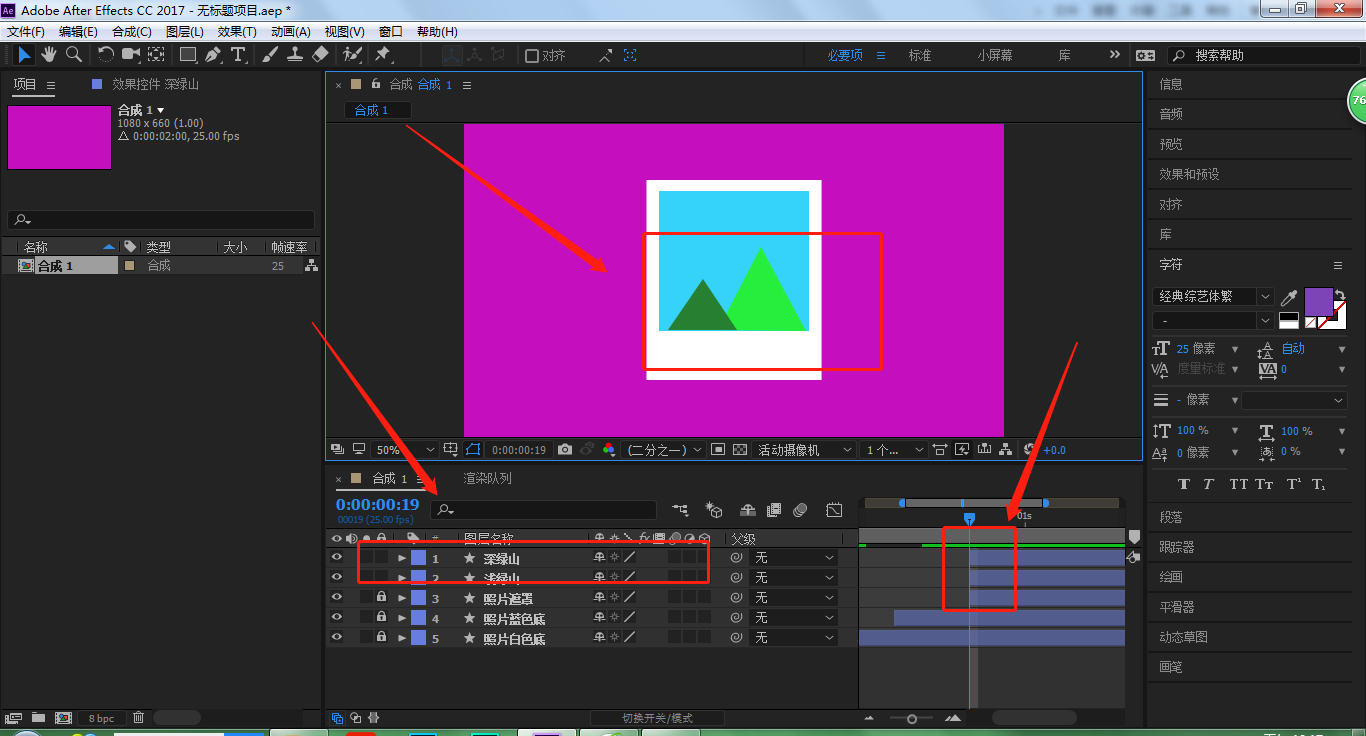This screenshot has width=1366, height=736.
Task: Unlock the 照片白色底 layer
Action: tap(381, 637)
